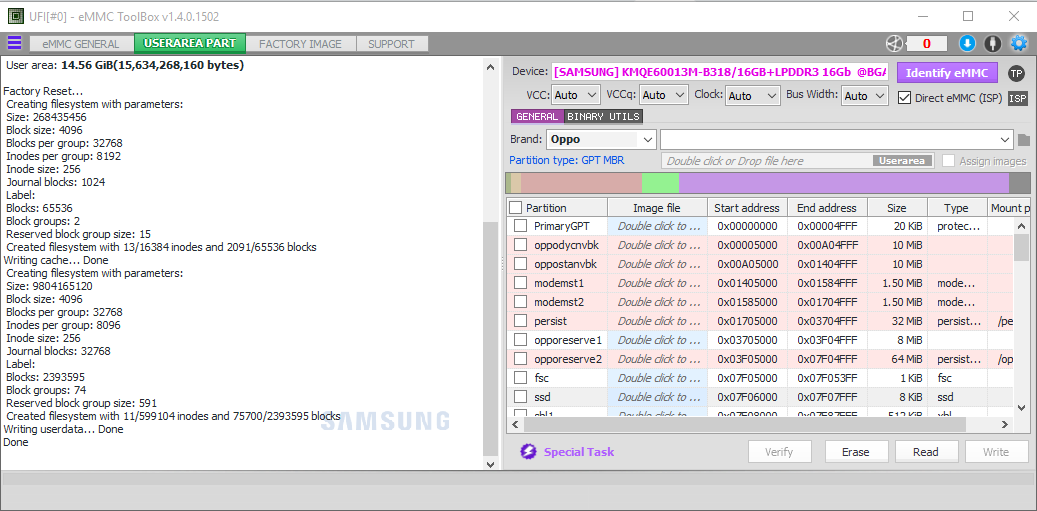Open the Bus Width dropdown
Screen dimensions: 1037x511
coord(864,95)
